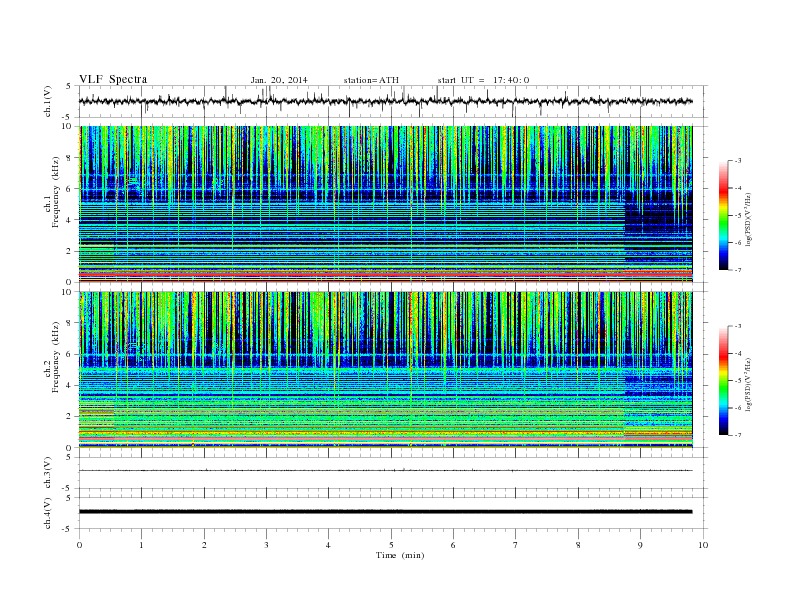Click the "4" frequency tick of ch.1 spectrogram
Image resolution: width=792 pixels, height=612 pixels.
coord(69,220)
